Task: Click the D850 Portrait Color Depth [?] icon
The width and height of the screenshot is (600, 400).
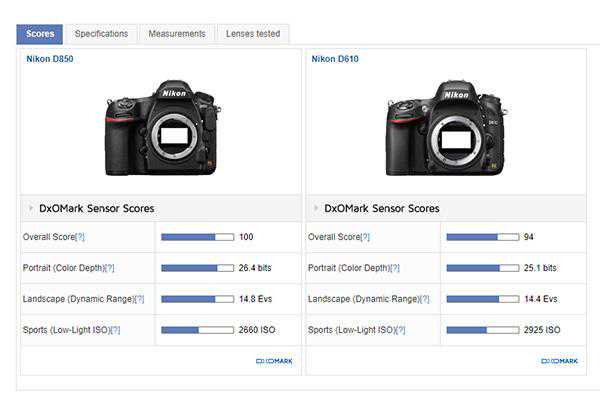Action: (x=109, y=268)
